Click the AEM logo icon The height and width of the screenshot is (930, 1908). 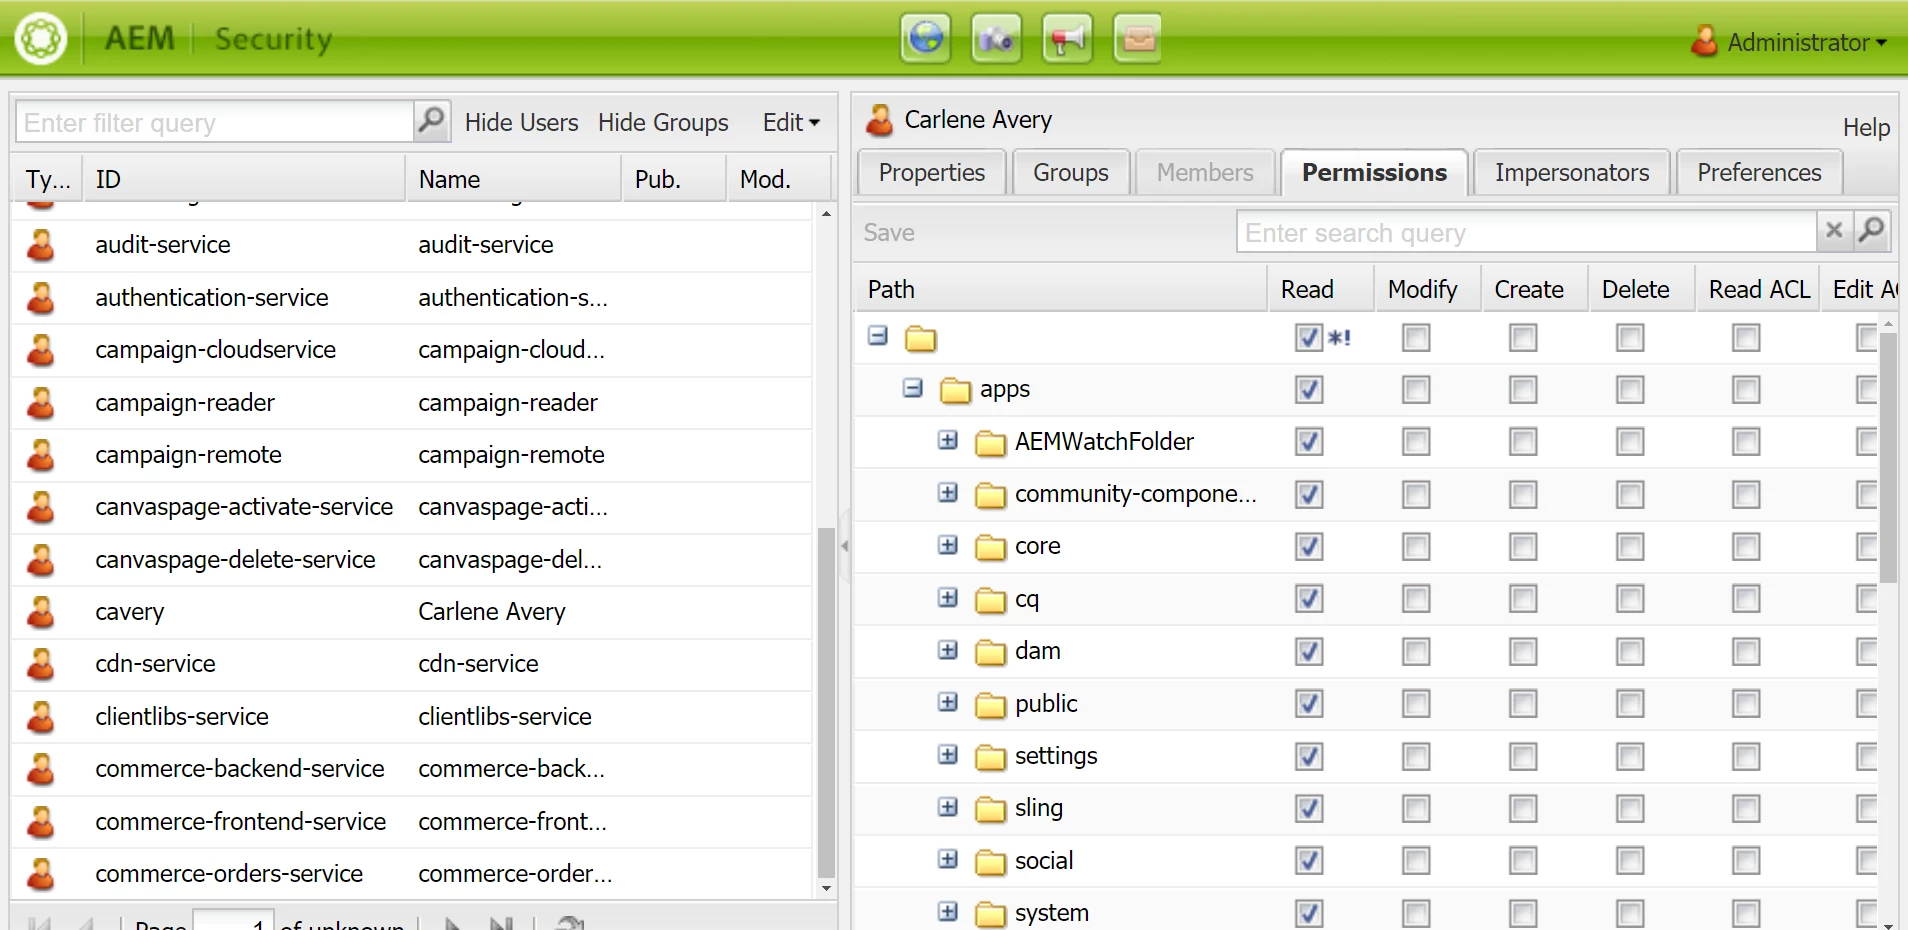(x=41, y=39)
